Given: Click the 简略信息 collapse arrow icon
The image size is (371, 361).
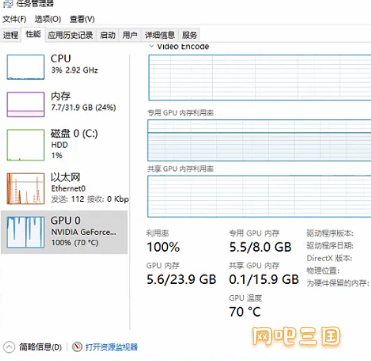Looking at the screenshot, I should click(9, 347).
